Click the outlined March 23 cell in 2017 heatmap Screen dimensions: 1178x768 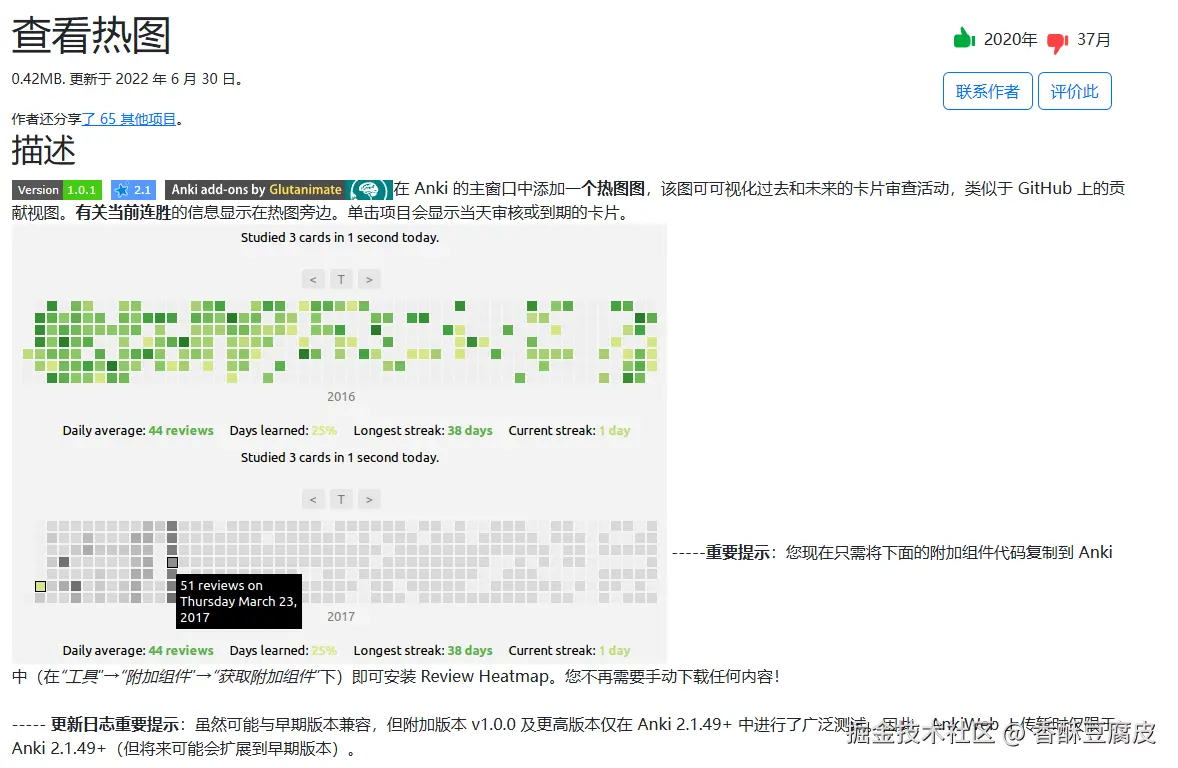click(172, 562)
